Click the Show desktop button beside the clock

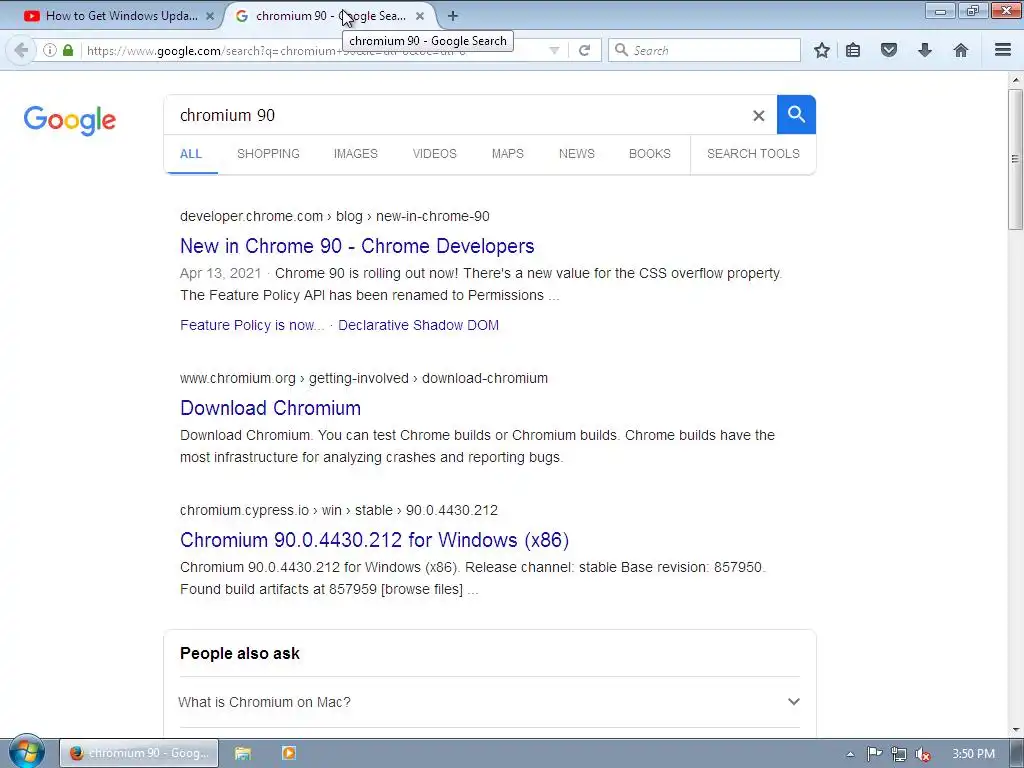click(x=1017, y=754)
